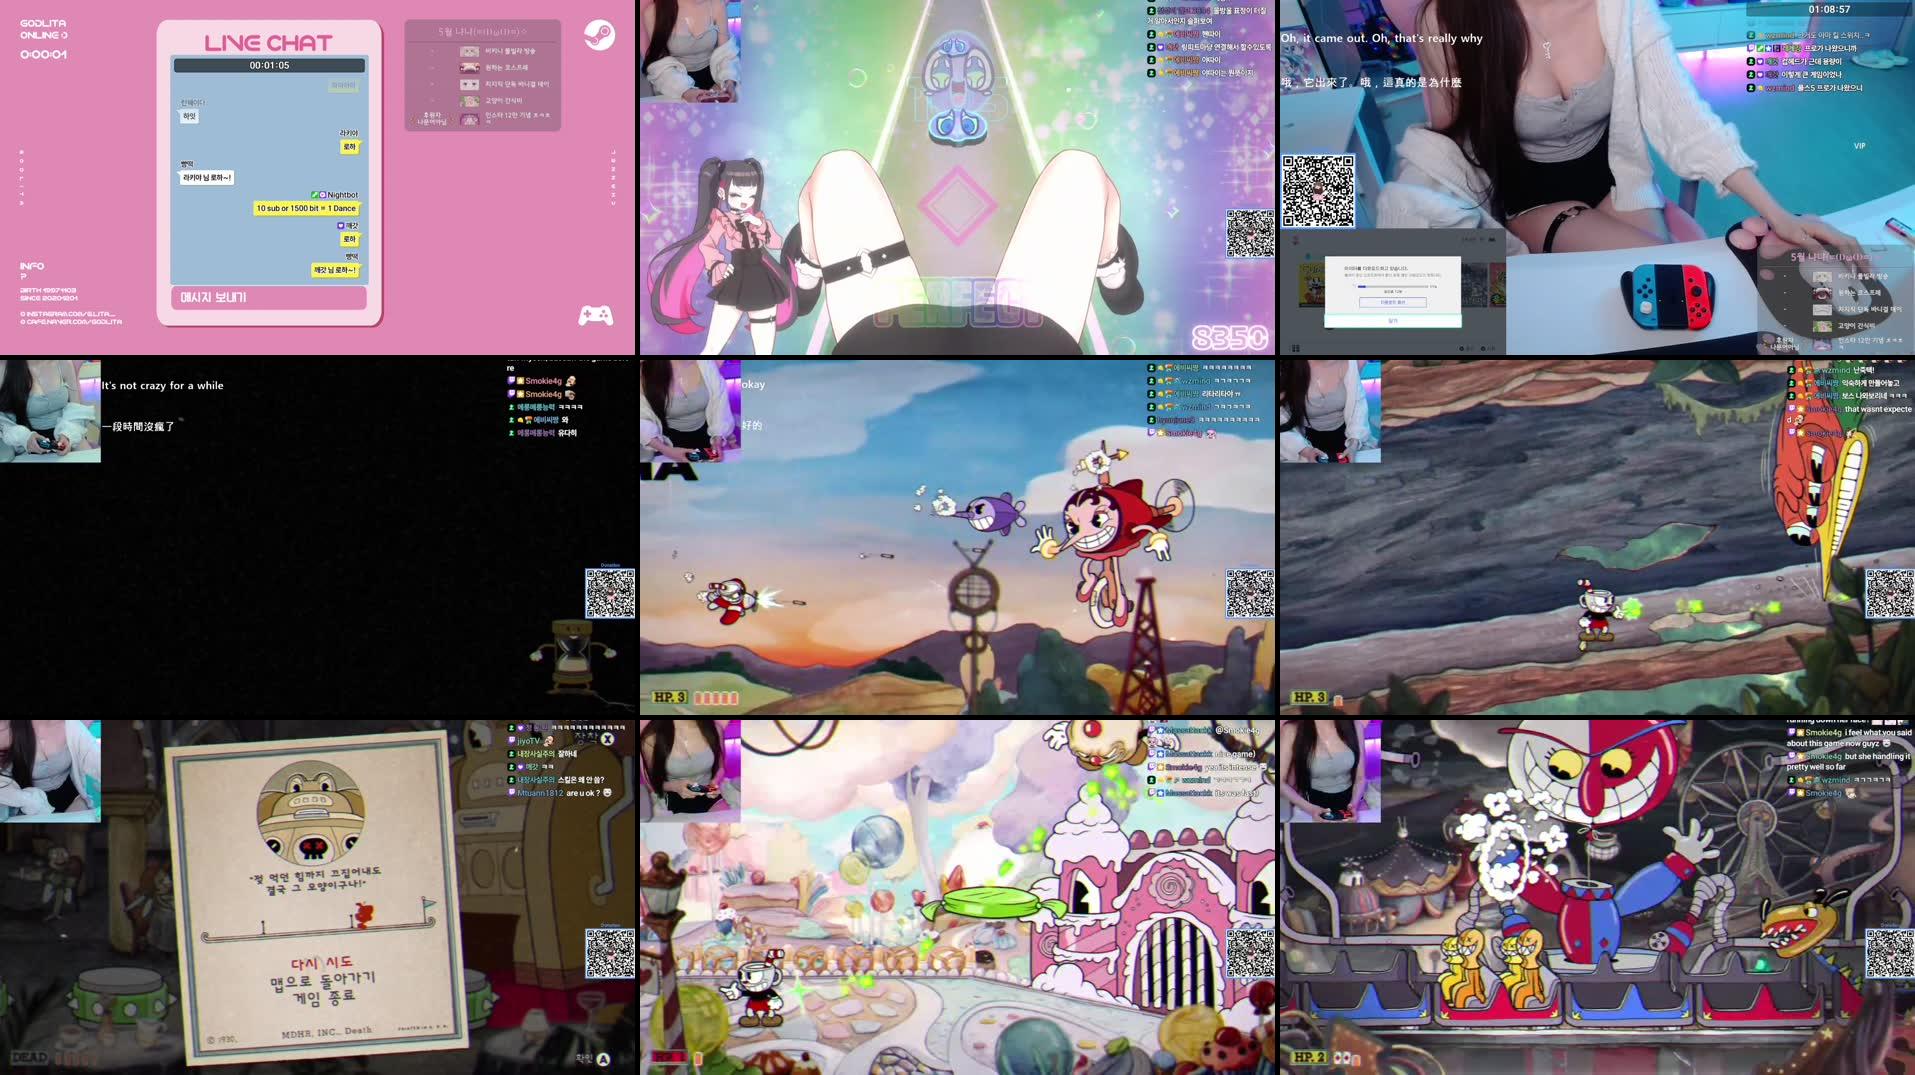Click the finish flag on the death card progress line

click(x=428, y=912)
